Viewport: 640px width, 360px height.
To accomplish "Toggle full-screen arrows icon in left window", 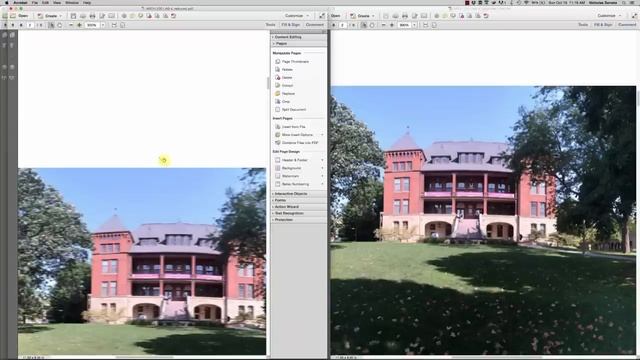I will [x=322, y=16].
